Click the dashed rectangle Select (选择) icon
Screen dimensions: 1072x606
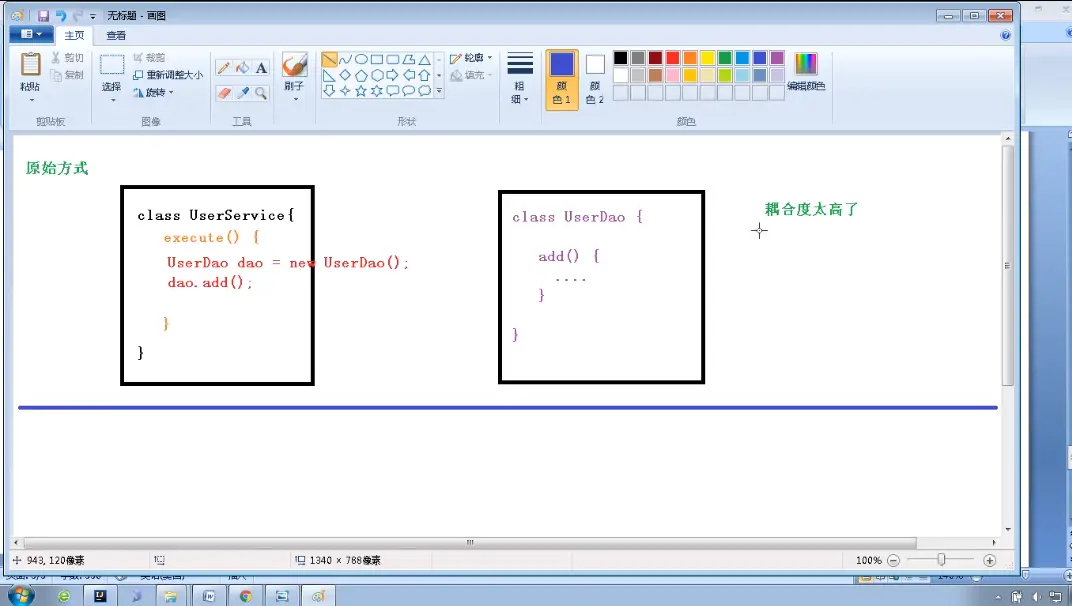click(x=112, y=64)
